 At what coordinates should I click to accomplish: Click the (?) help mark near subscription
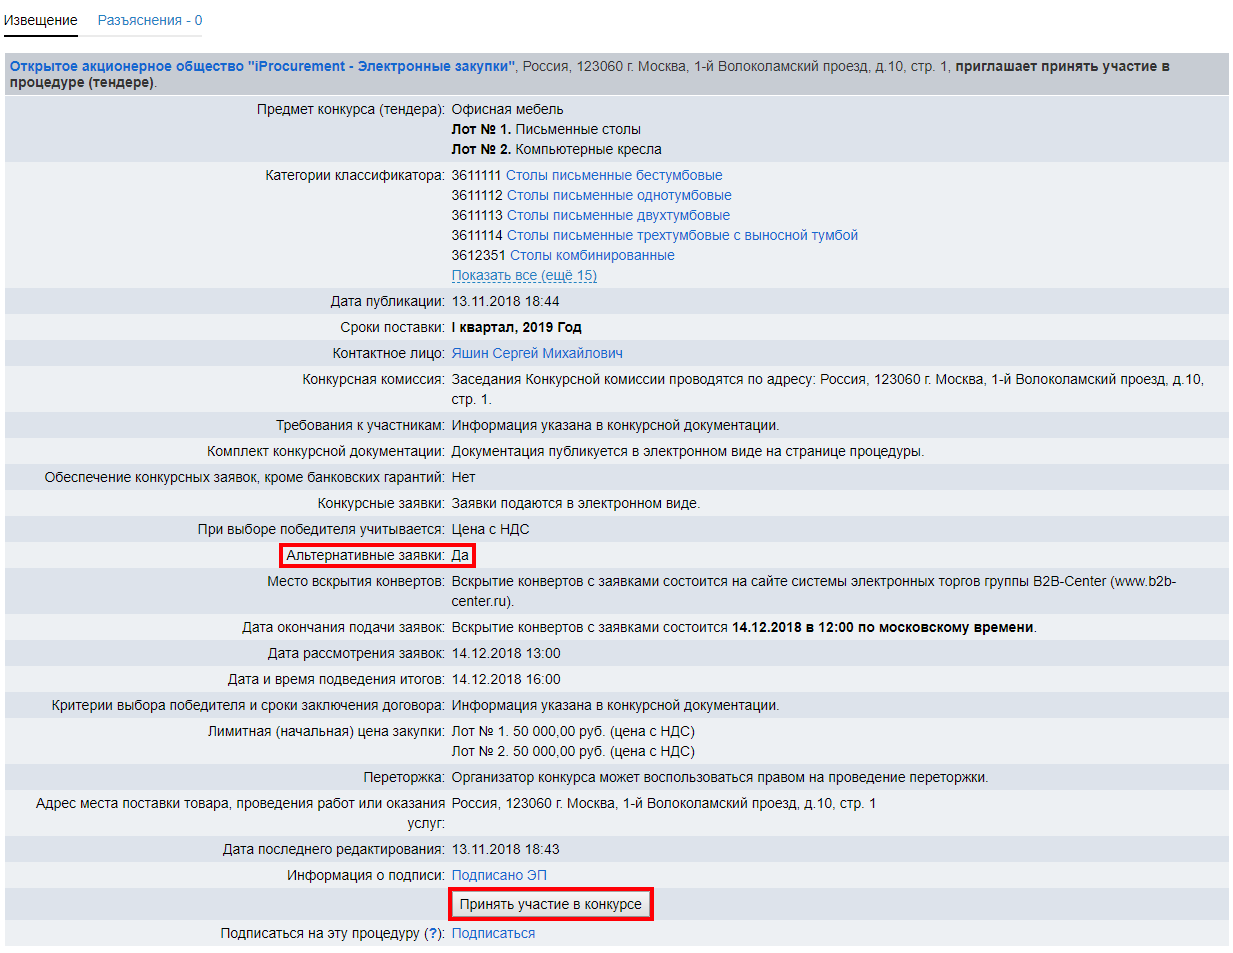point(433,933)
